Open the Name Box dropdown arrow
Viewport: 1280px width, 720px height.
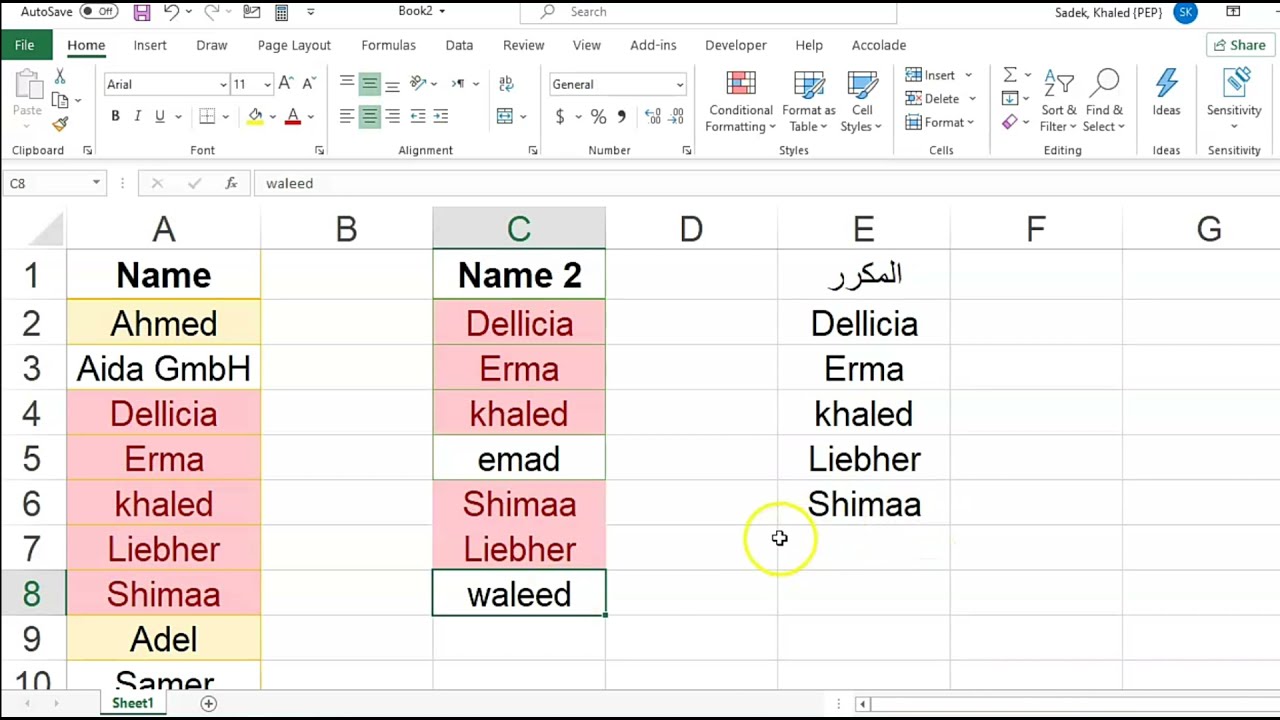click(x=96, y=183)
